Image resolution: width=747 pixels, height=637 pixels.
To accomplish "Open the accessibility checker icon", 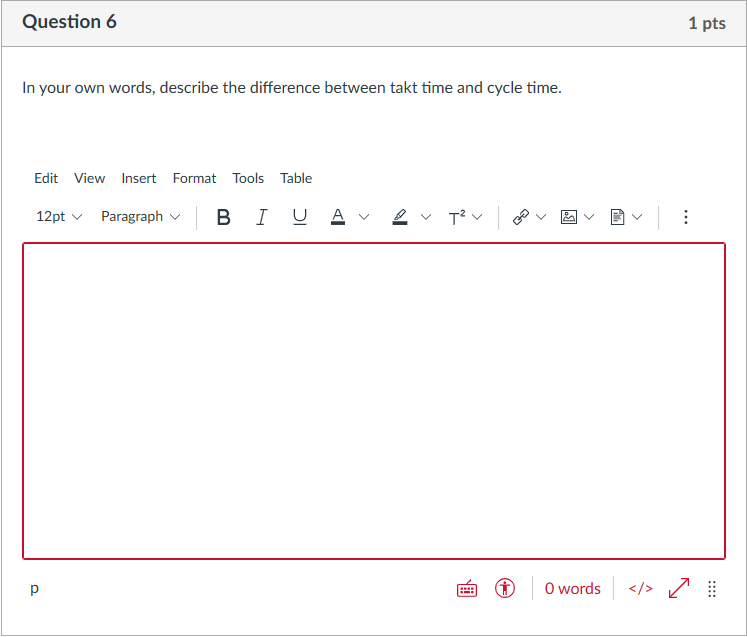I will (x=505, y=588).
